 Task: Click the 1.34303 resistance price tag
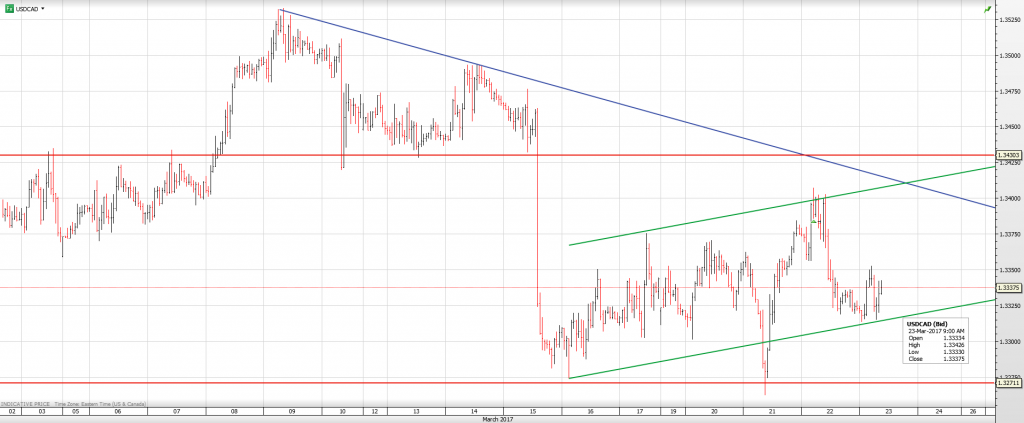pyautogui.click(x=1008, y=155)
